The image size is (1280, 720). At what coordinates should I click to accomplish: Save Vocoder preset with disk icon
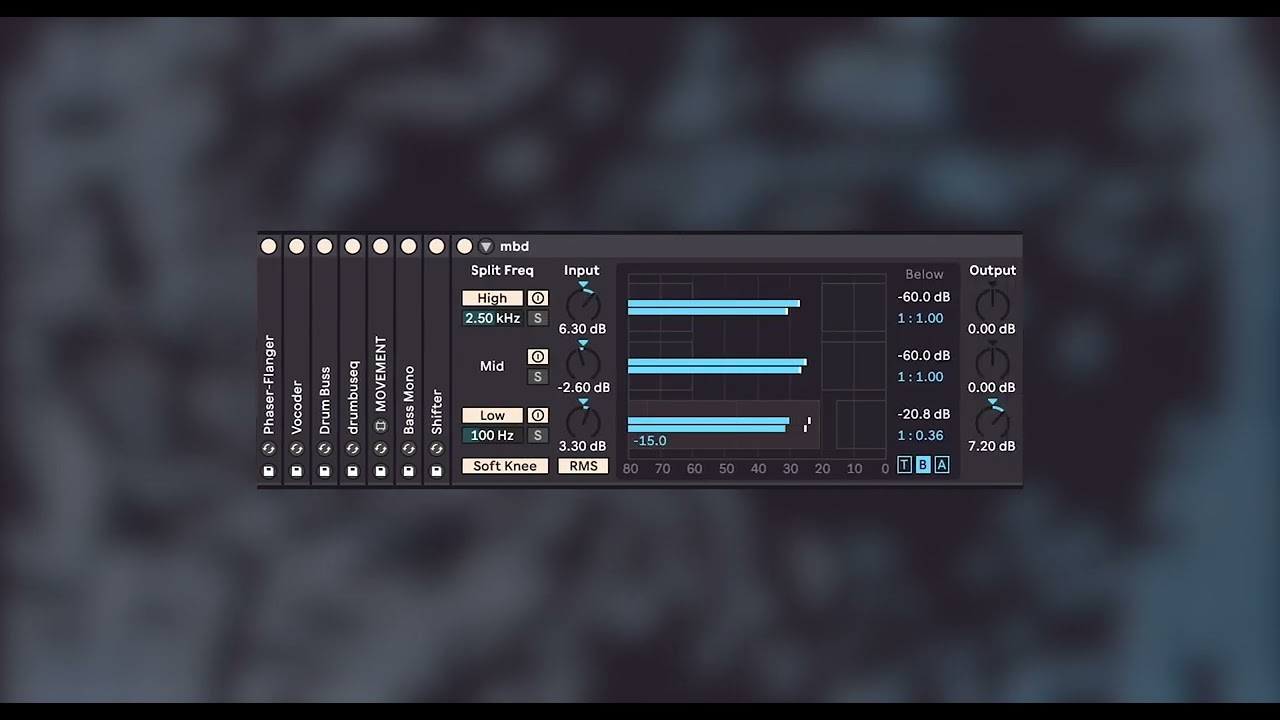pyautogui.click(x=296, y=471)
